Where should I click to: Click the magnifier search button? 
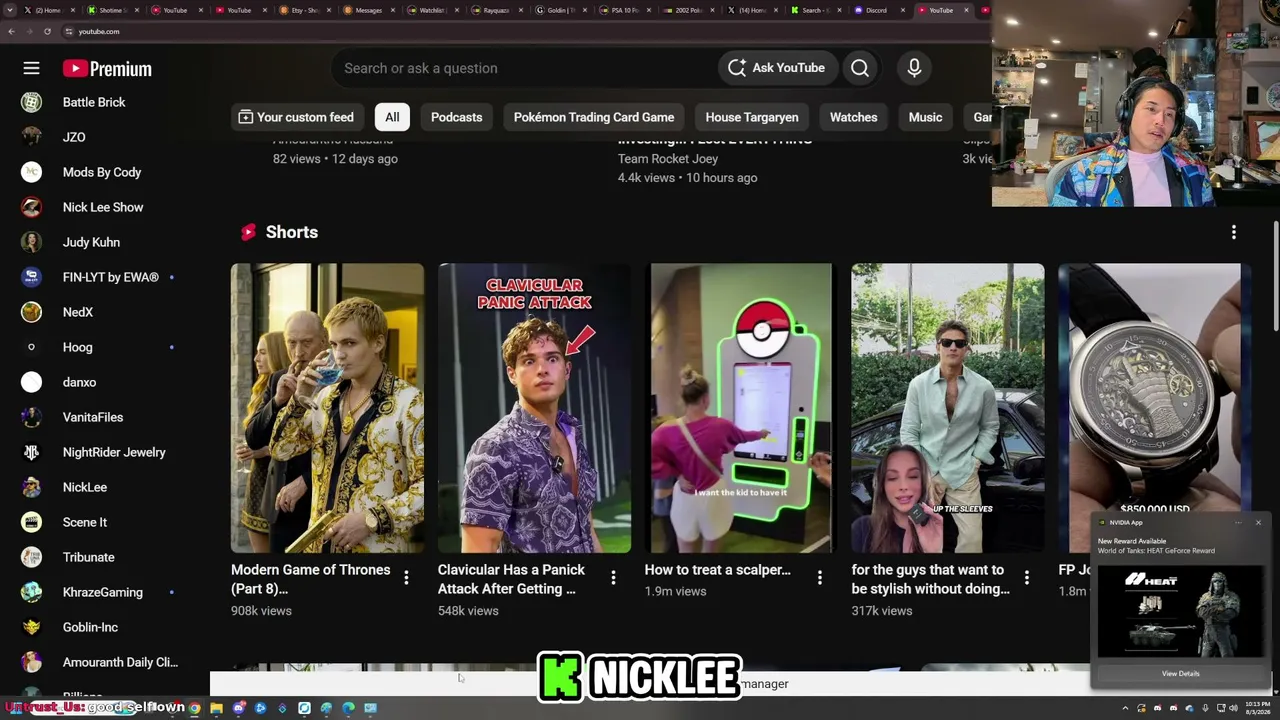click(860, 68)
